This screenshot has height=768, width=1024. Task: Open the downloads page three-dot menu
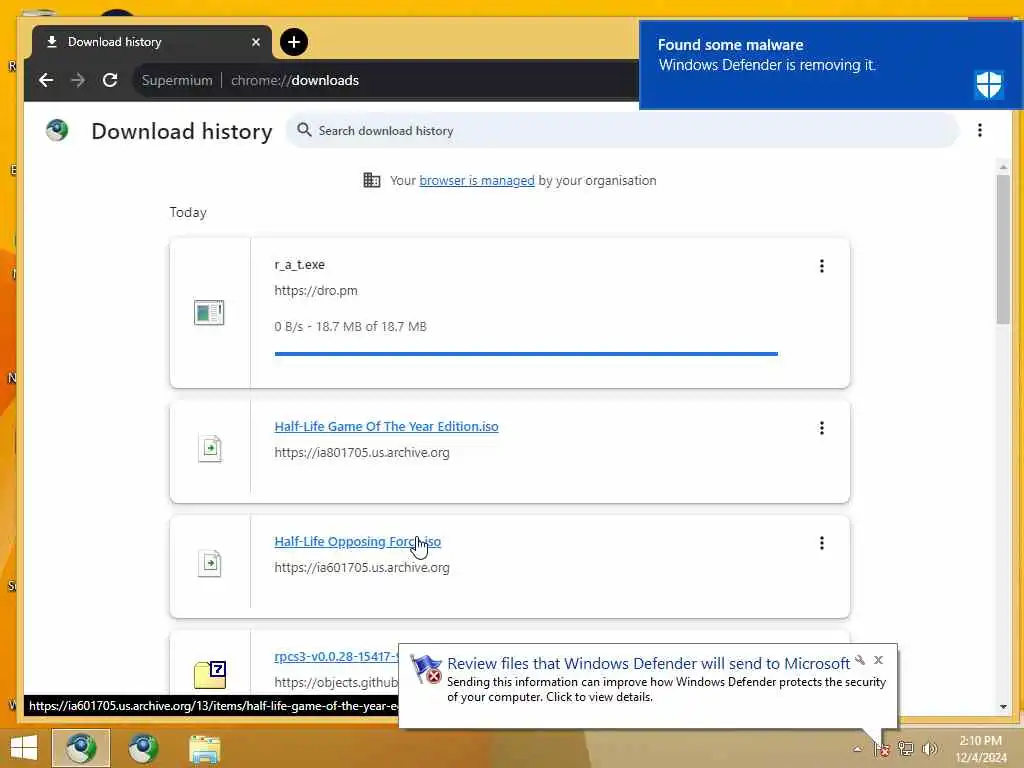(980, 130)
